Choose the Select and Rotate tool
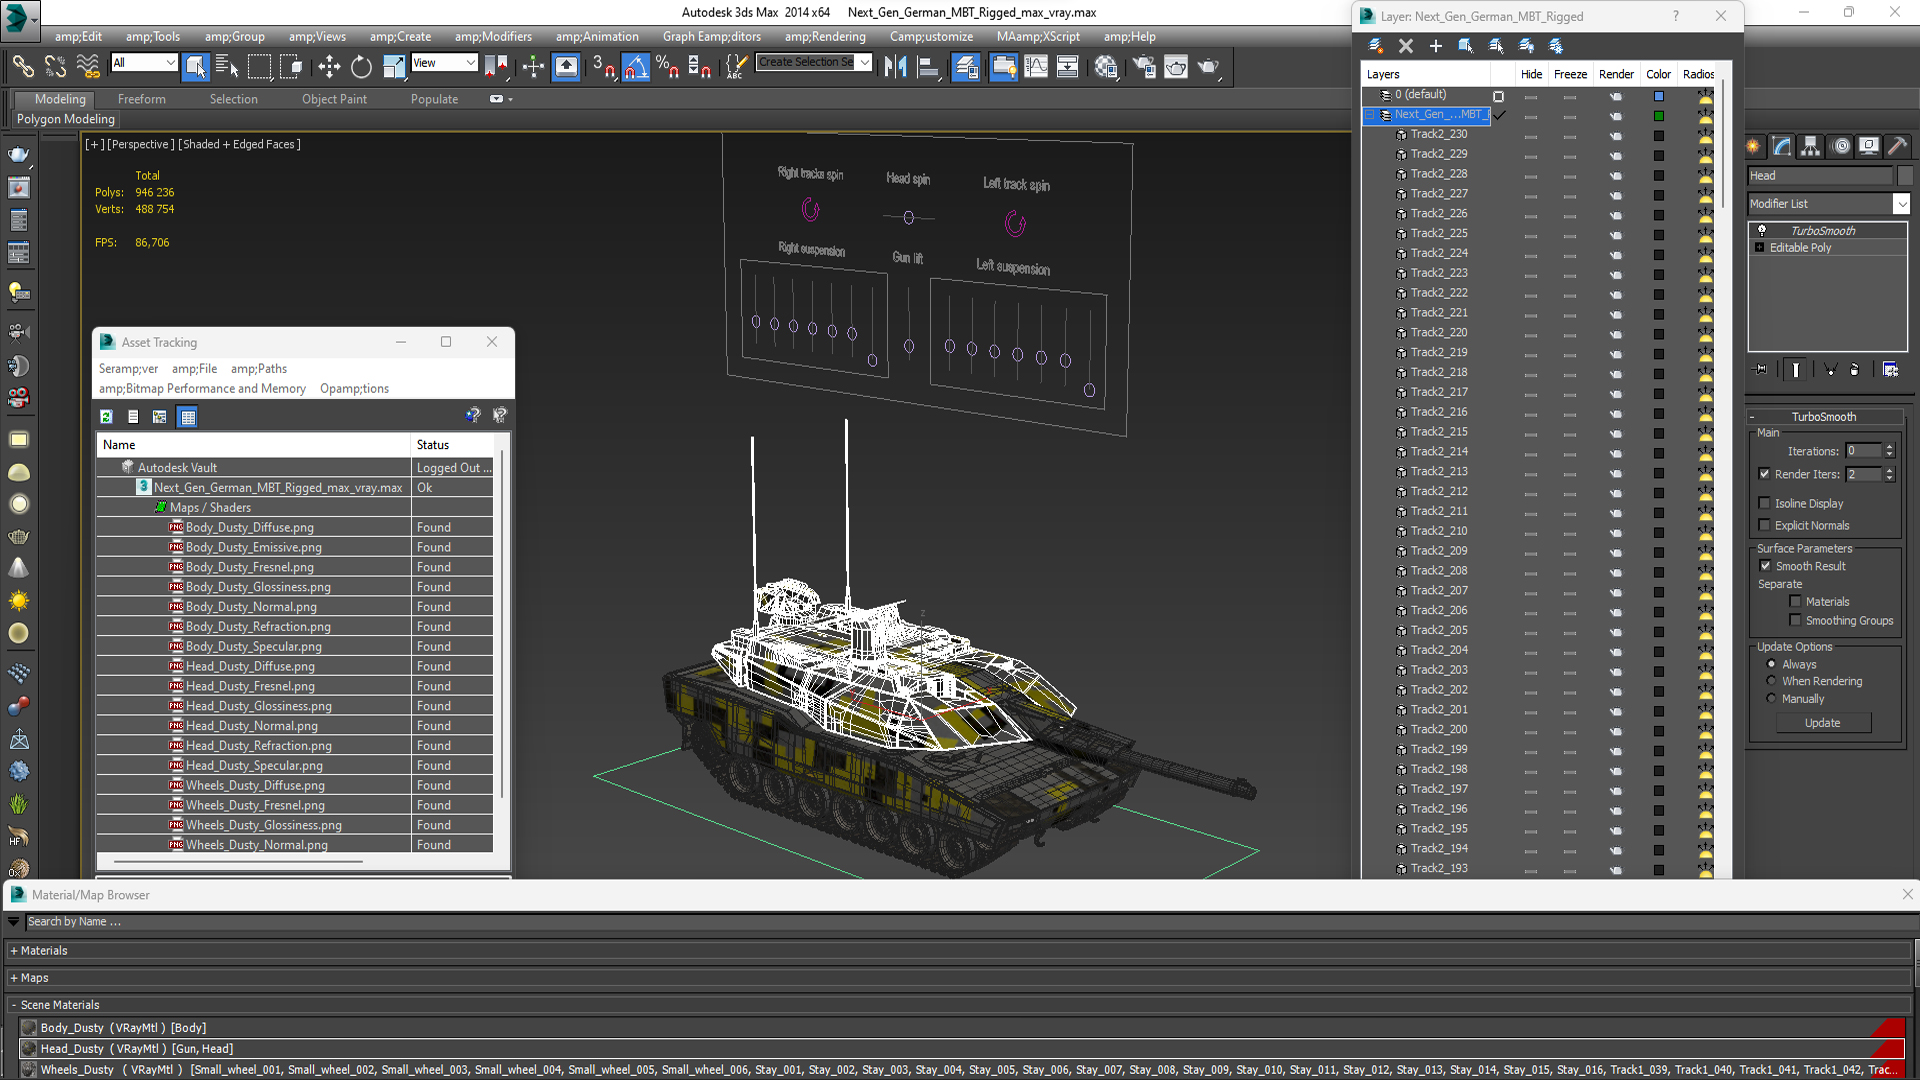Viewport: 1920px width, 1080px height. click(361, 67)
